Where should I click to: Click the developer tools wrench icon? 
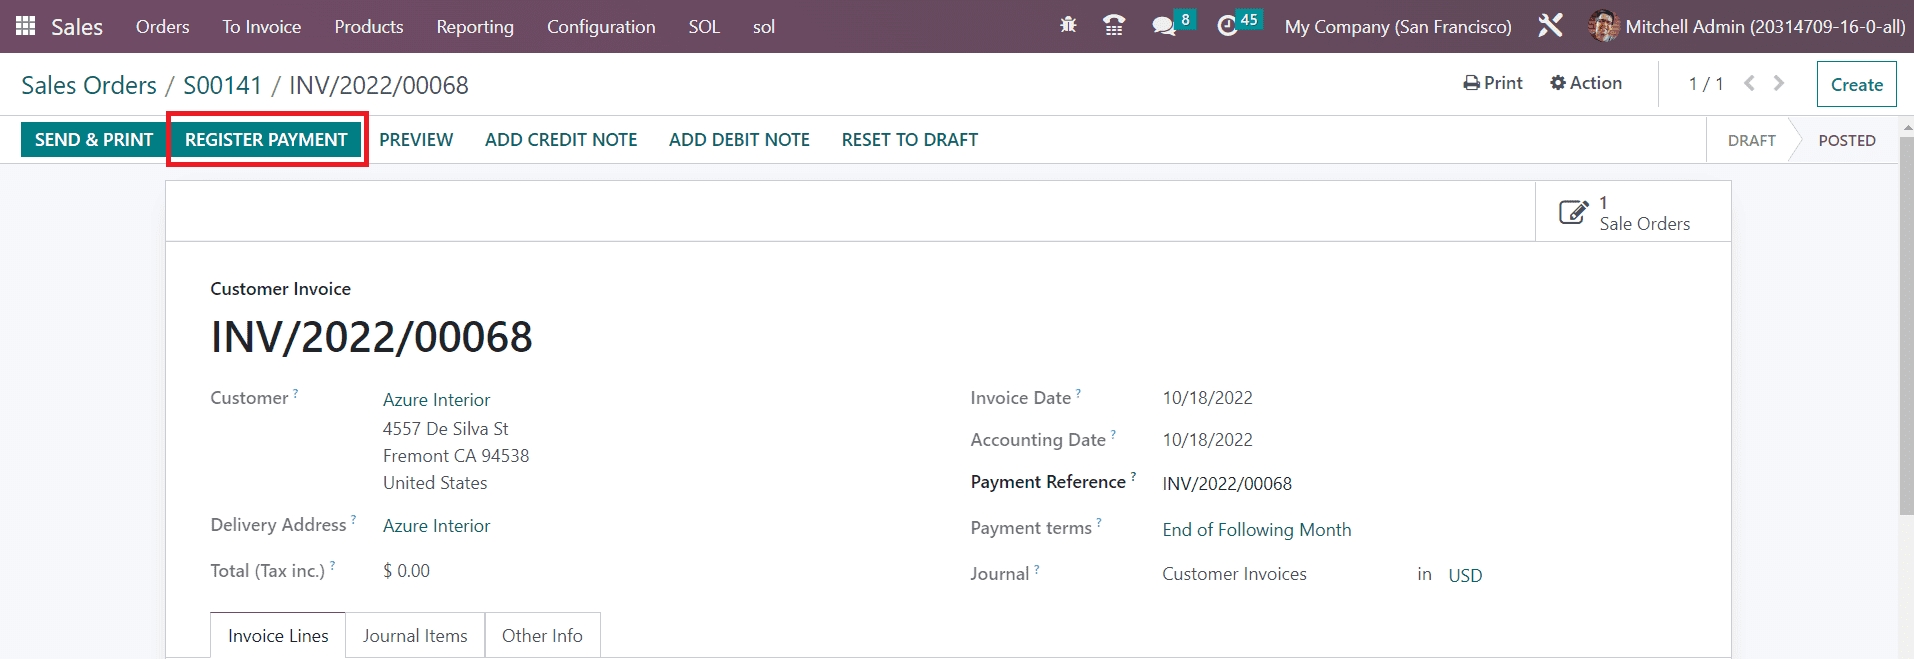[1550, 26]
